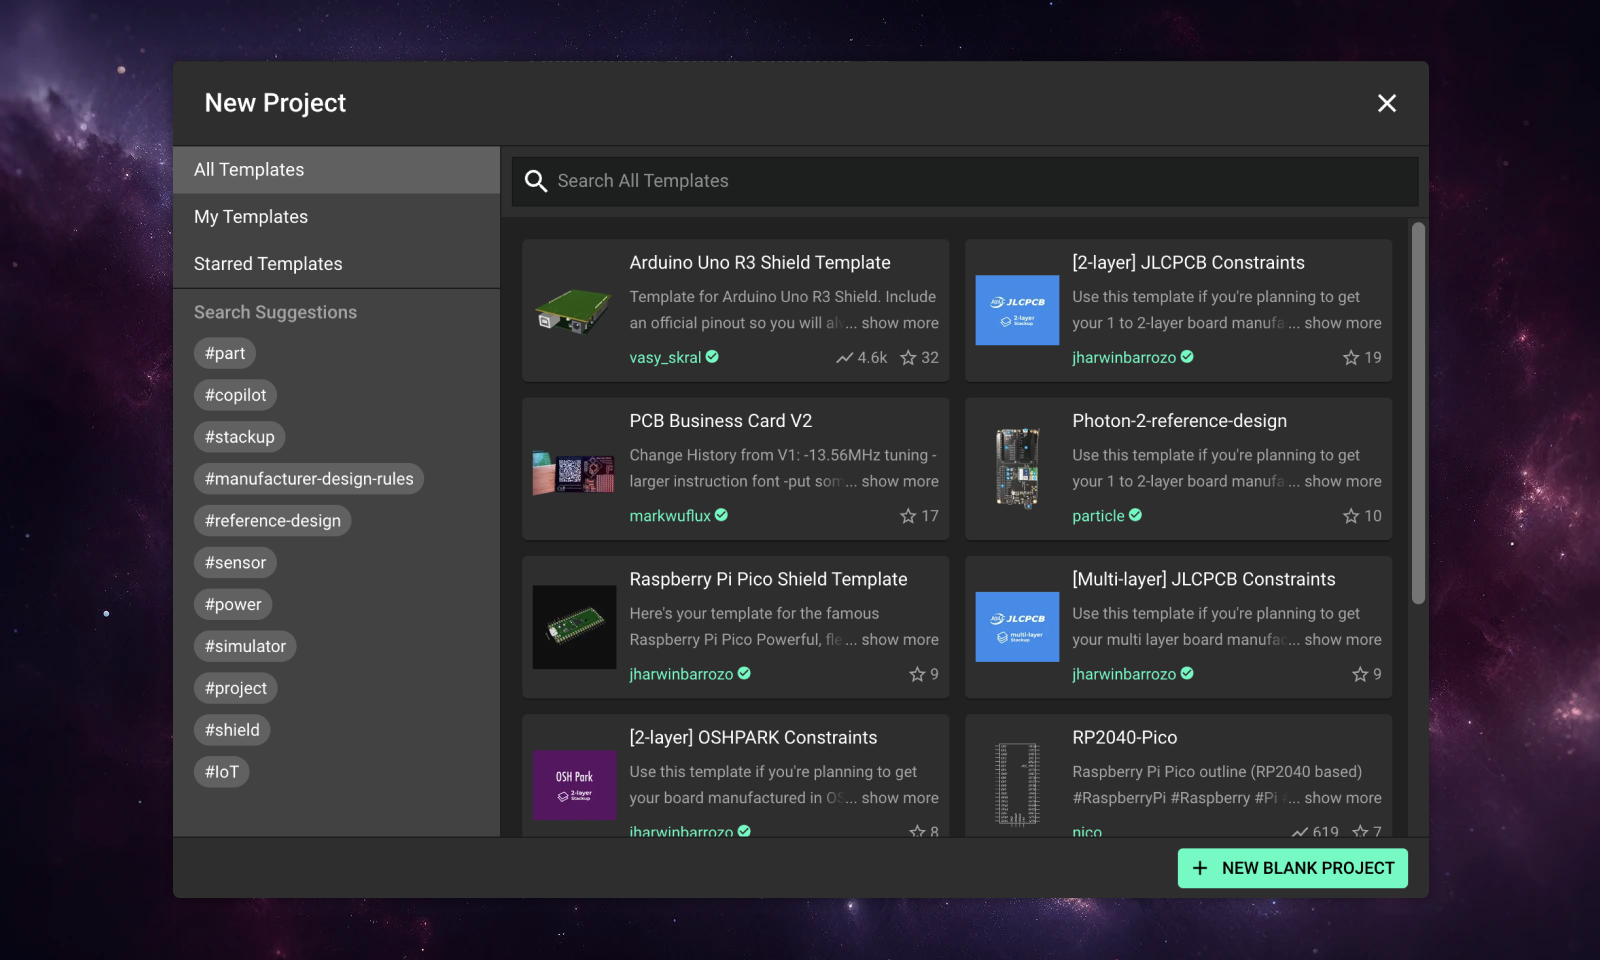
Task: Pick the #simulator suggestion tag
Action: pyautogui.click(x=245, y=647)
